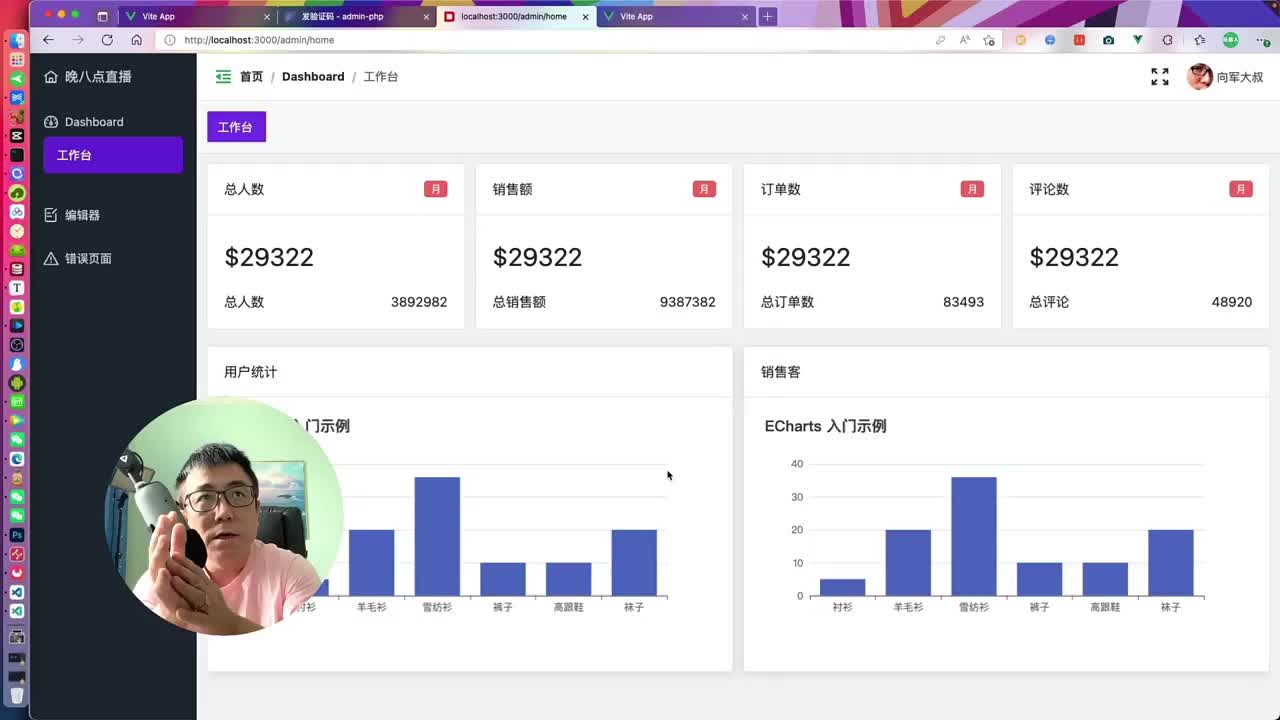Switch to the 发验证码 - admin-php tab
The image size is (1280, 720).
pos(356,17)
